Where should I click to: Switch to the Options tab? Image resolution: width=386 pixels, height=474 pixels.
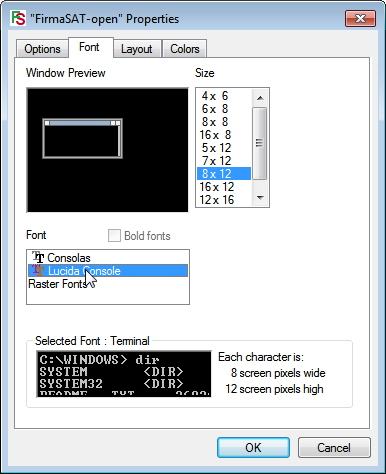tap(42, 49)
